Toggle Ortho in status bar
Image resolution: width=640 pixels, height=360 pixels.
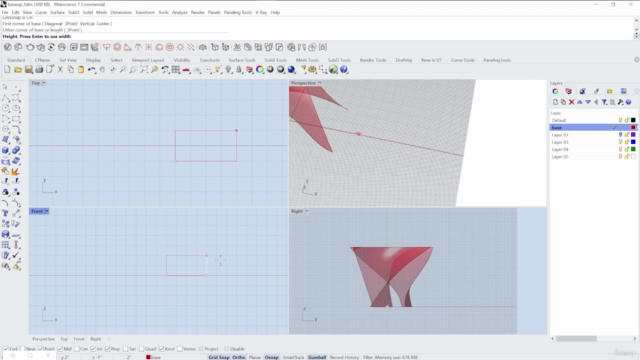239,357
